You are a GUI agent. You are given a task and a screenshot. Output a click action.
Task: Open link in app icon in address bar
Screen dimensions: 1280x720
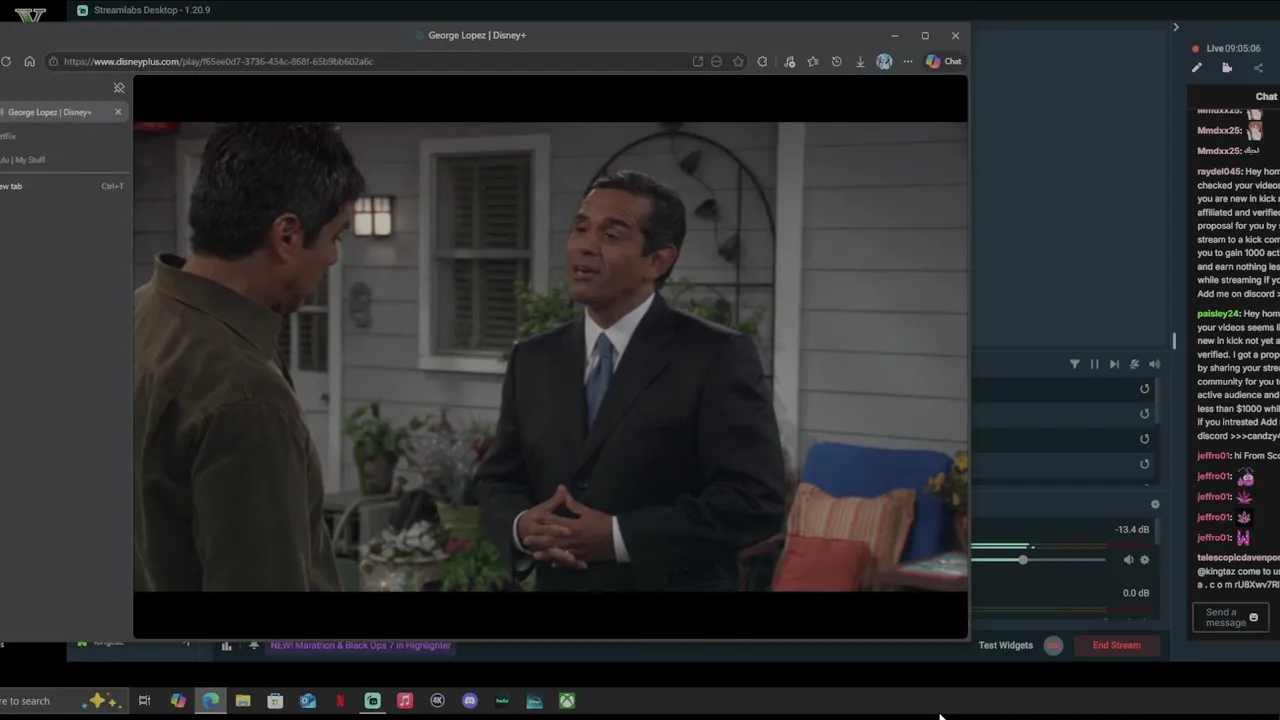pos(697,61)
